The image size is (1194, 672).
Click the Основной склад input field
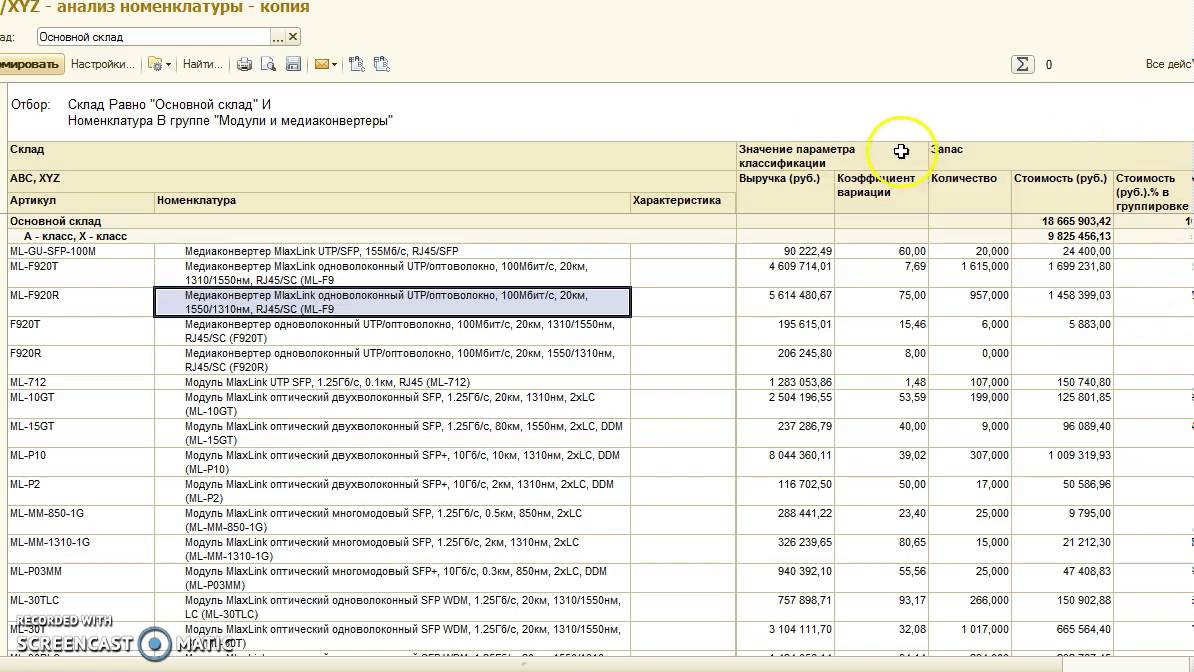pos(153,37)
